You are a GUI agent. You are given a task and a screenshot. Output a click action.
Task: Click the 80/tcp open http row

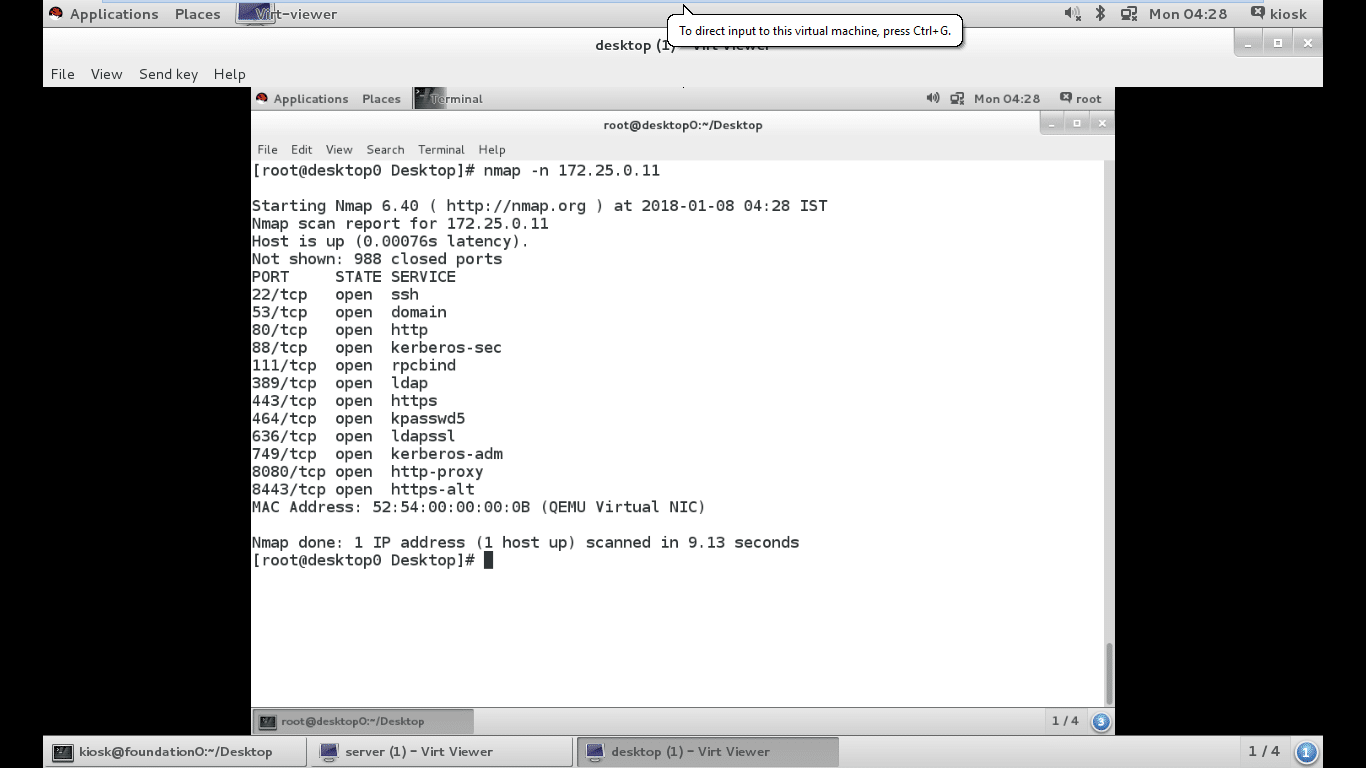(x=340, y=330)
